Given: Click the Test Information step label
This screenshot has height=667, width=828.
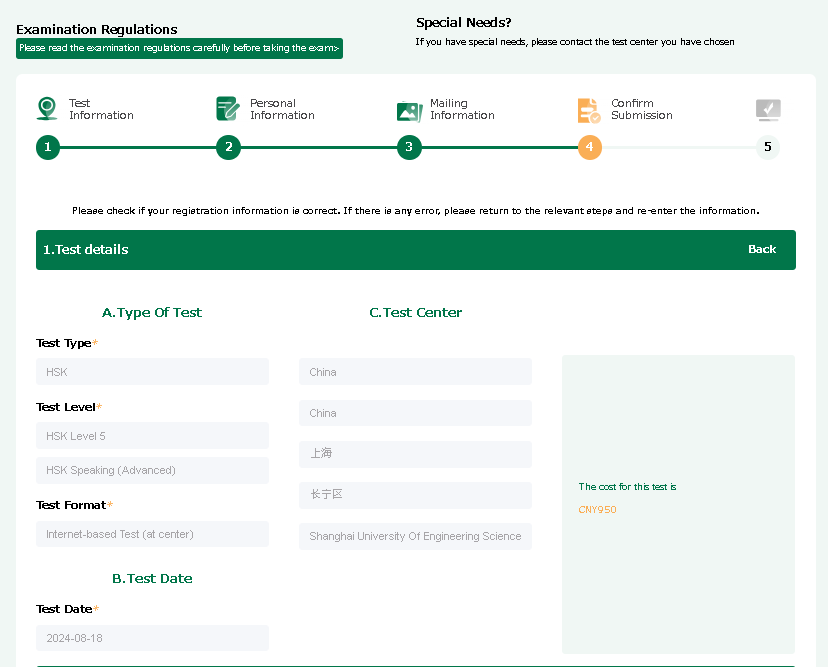Looking at the screenshot, I should tap(101, 109).
